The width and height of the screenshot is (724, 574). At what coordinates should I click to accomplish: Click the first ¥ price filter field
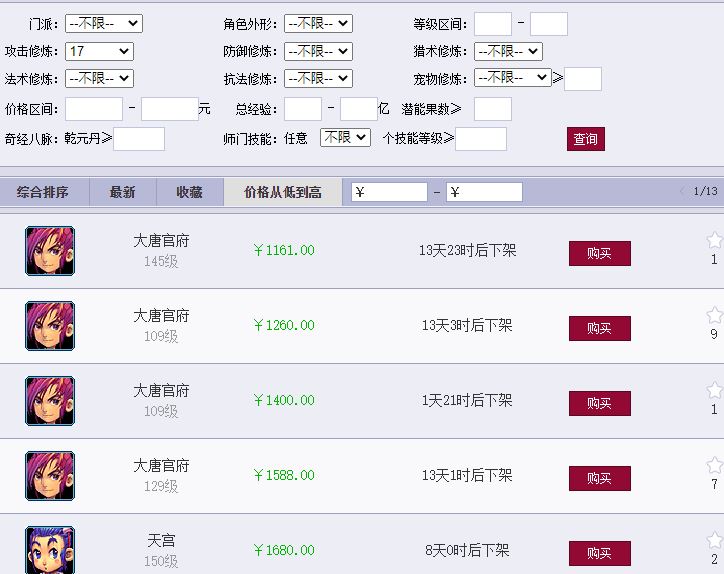389,192
